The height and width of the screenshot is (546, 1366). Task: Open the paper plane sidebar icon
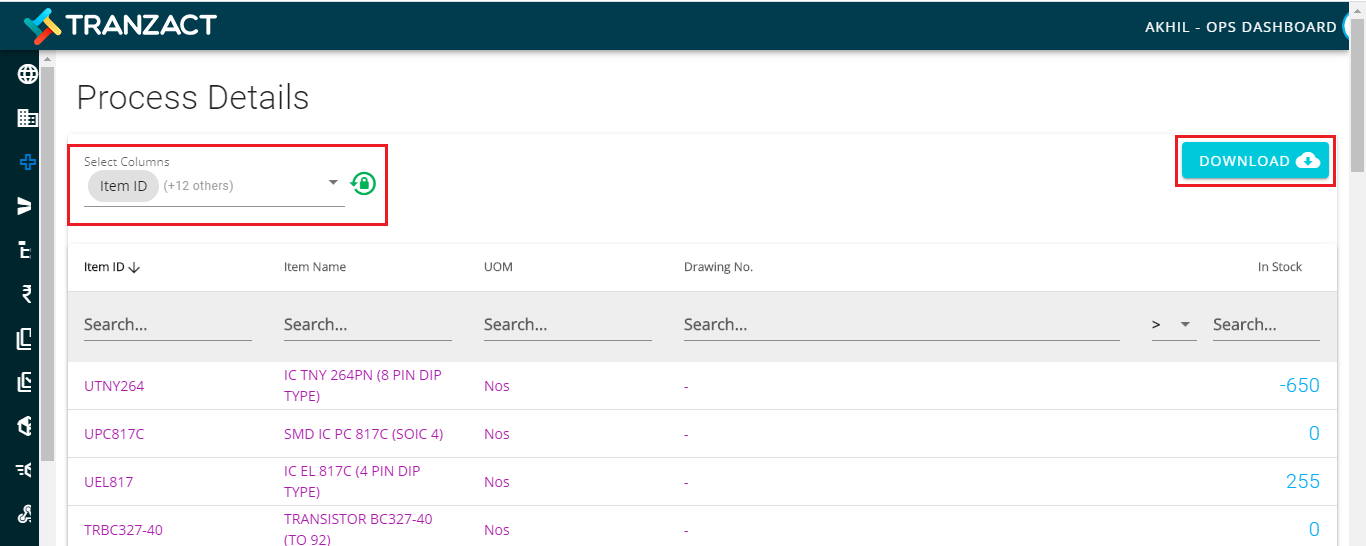(x=27, y=206)
